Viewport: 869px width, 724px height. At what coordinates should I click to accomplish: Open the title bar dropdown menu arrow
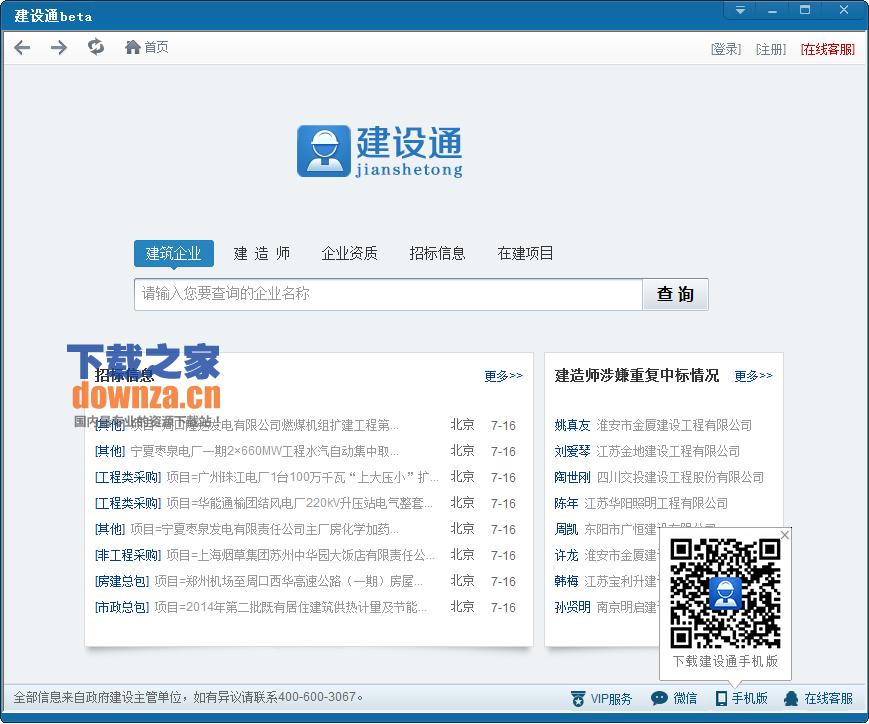tap(740, 10)
